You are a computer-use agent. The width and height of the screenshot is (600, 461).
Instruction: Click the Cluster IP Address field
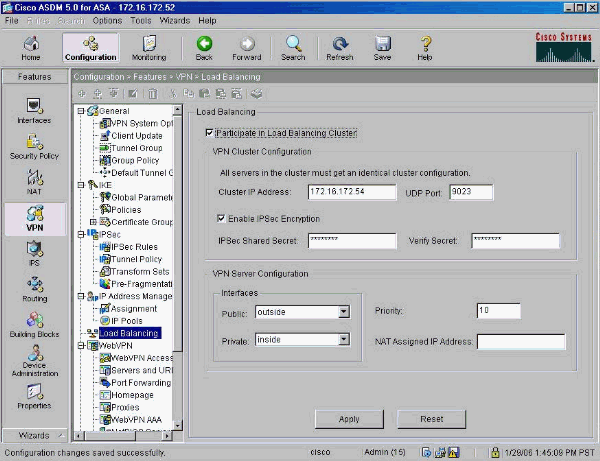click(352, 192)
